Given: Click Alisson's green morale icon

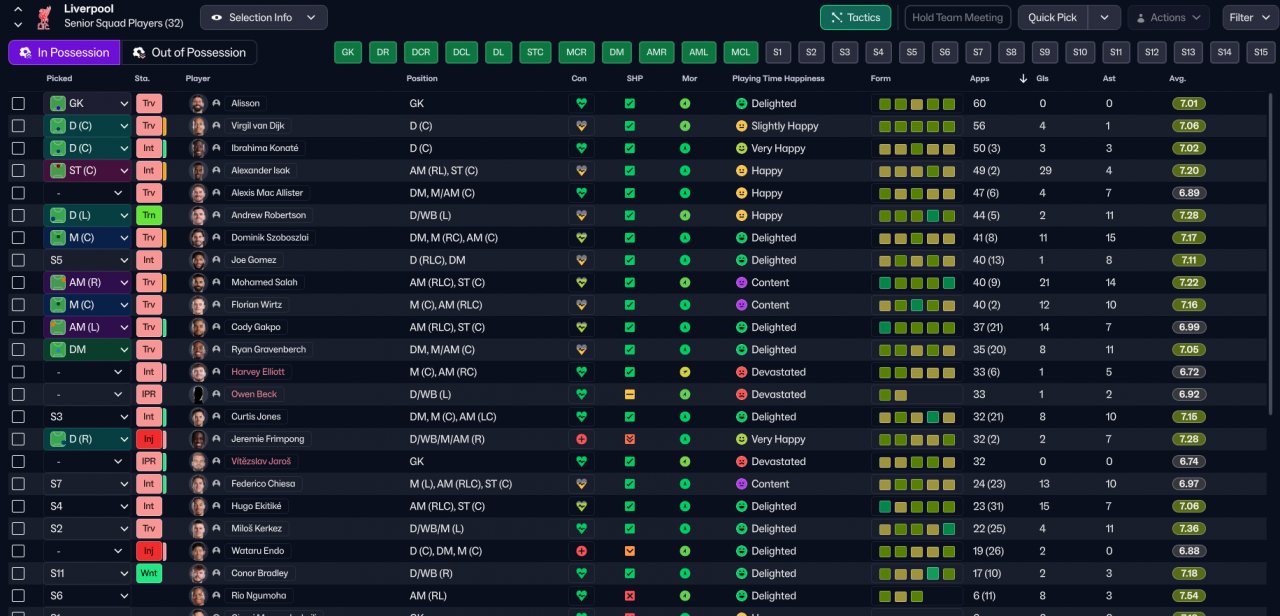Looking at the screenshot, I should tap(685, 103).
